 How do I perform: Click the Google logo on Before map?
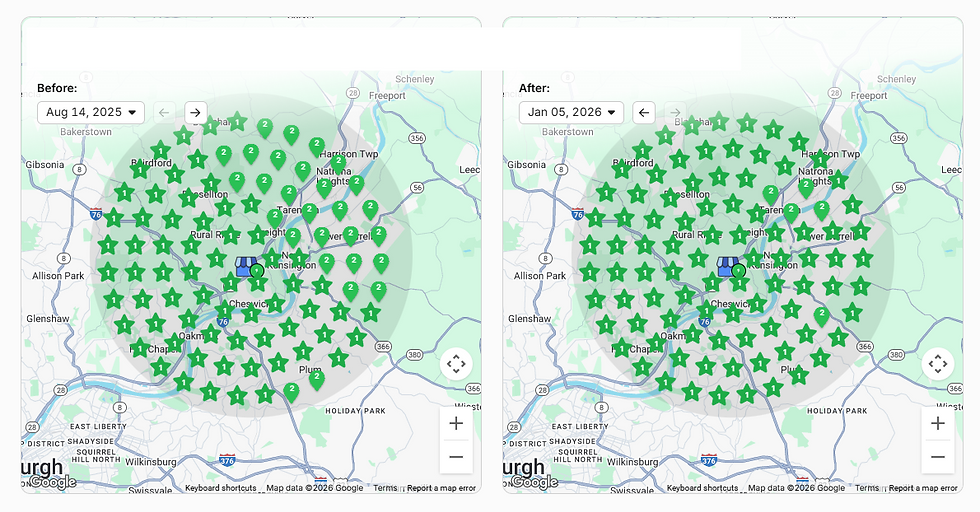(x=53, y=482)
